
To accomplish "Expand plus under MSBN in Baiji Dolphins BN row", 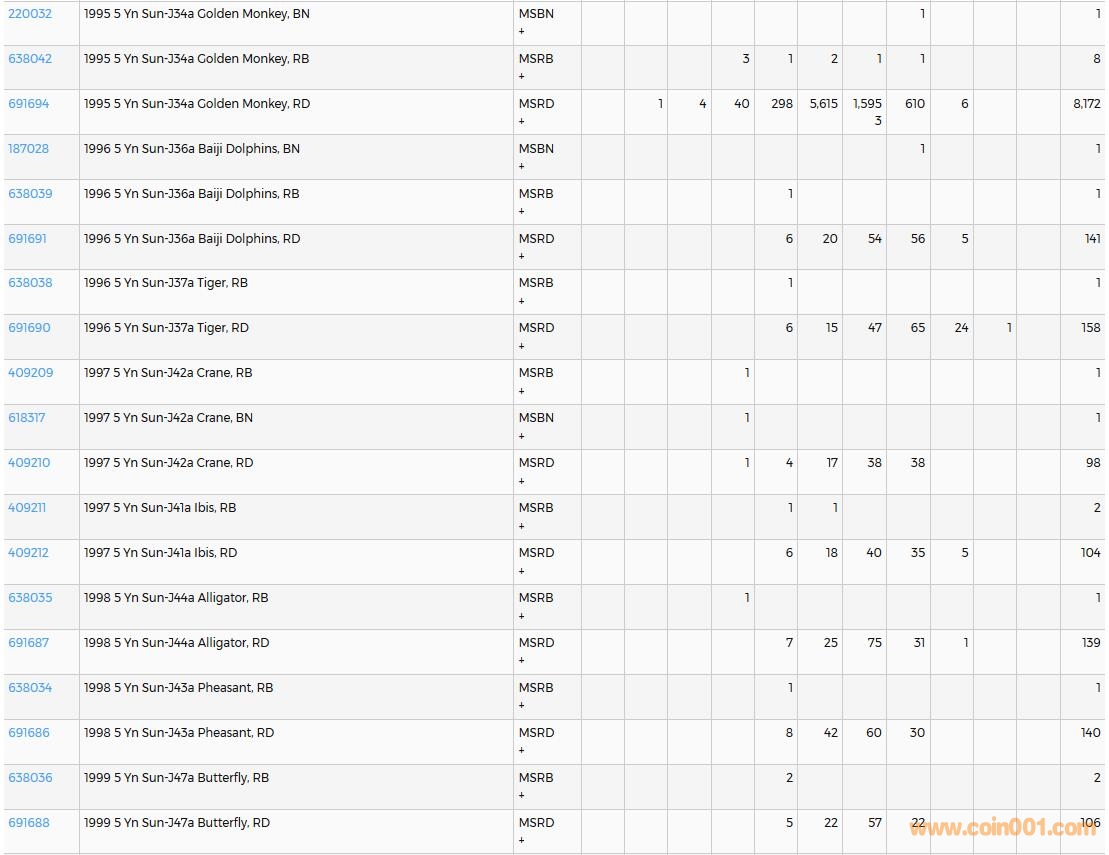I will click(521, 167).
